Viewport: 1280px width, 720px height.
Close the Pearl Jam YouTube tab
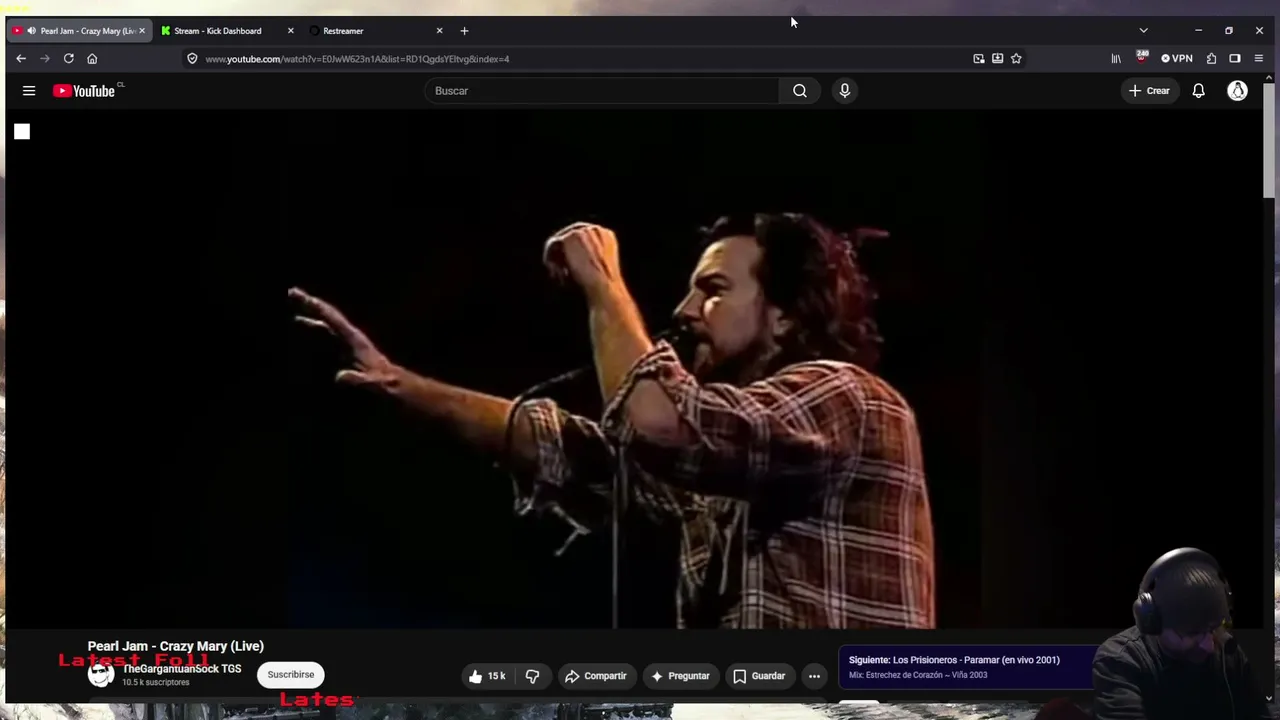(x=142, y=31)
